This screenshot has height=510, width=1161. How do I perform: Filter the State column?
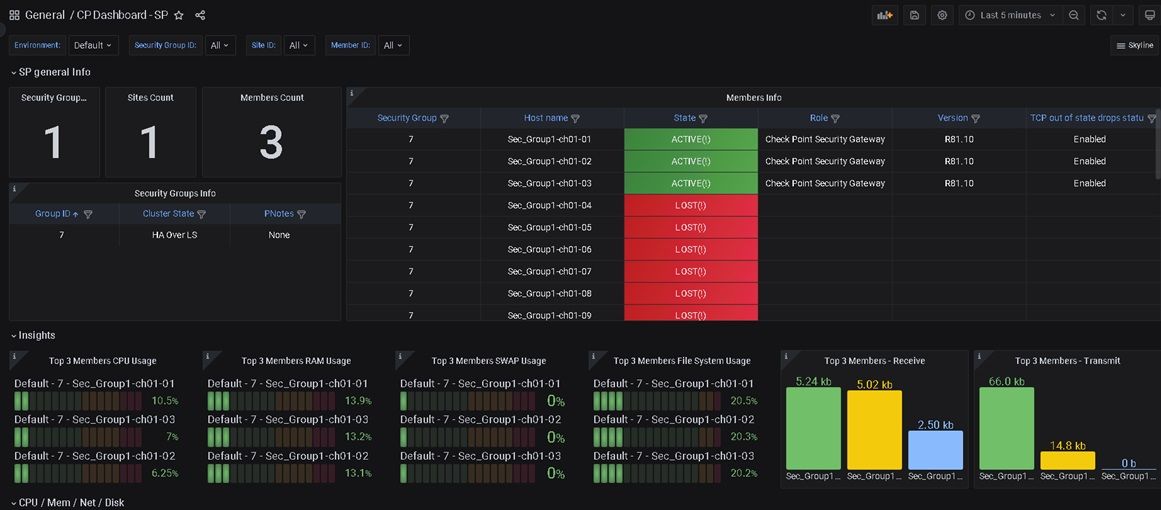pyautogui.click(x=703, y=118)
